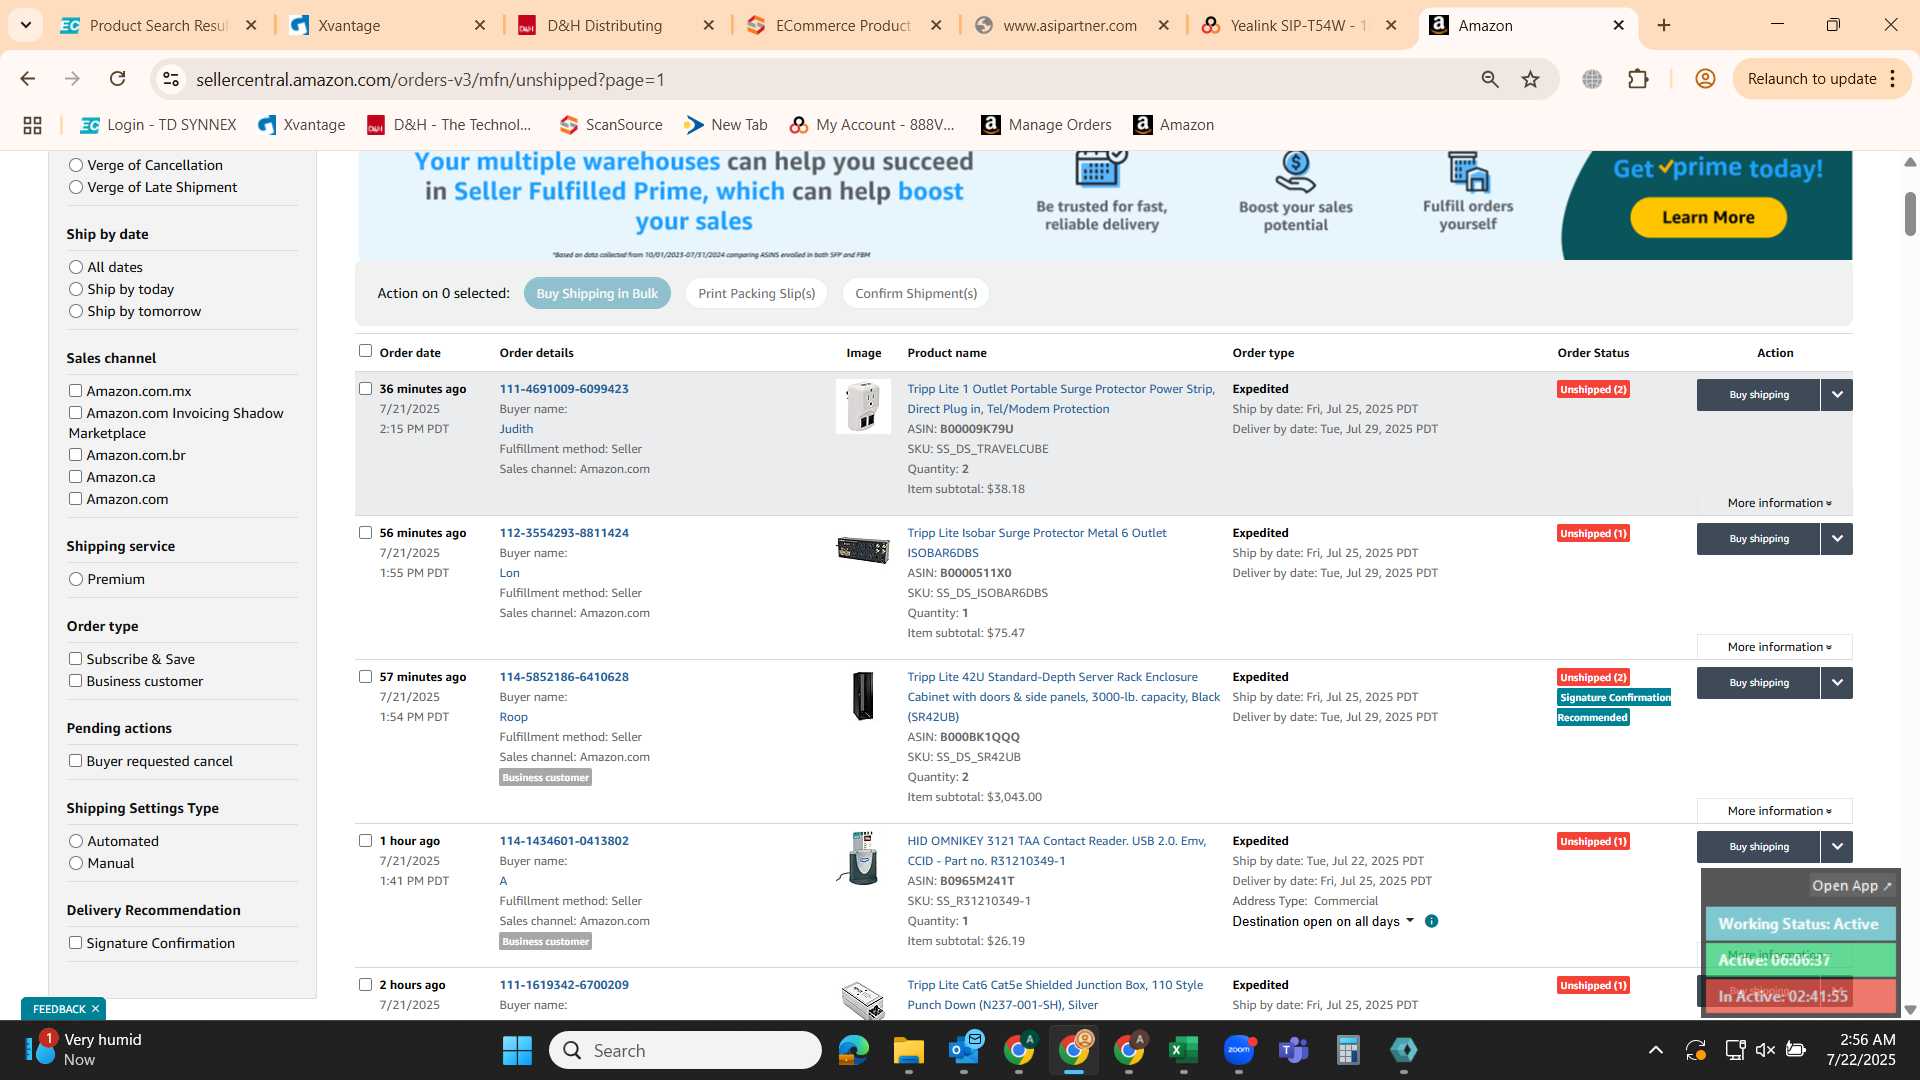Select Verge of Cancellation radio
This screenshot has width=1920, height=1080.
[x=76, y=165]
